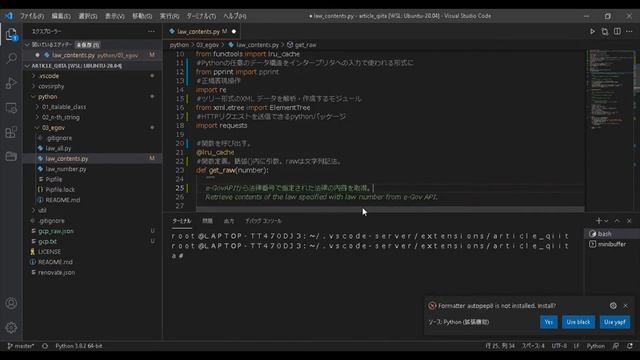Open law_number.py in the explorer
Image resolution: width=640 pixels, height=360 pixels.
(66, 169)
